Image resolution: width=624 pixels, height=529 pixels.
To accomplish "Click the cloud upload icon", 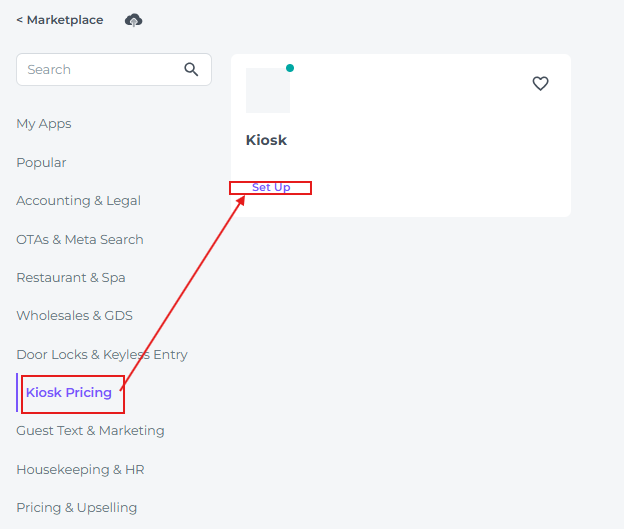I will 133,20.
